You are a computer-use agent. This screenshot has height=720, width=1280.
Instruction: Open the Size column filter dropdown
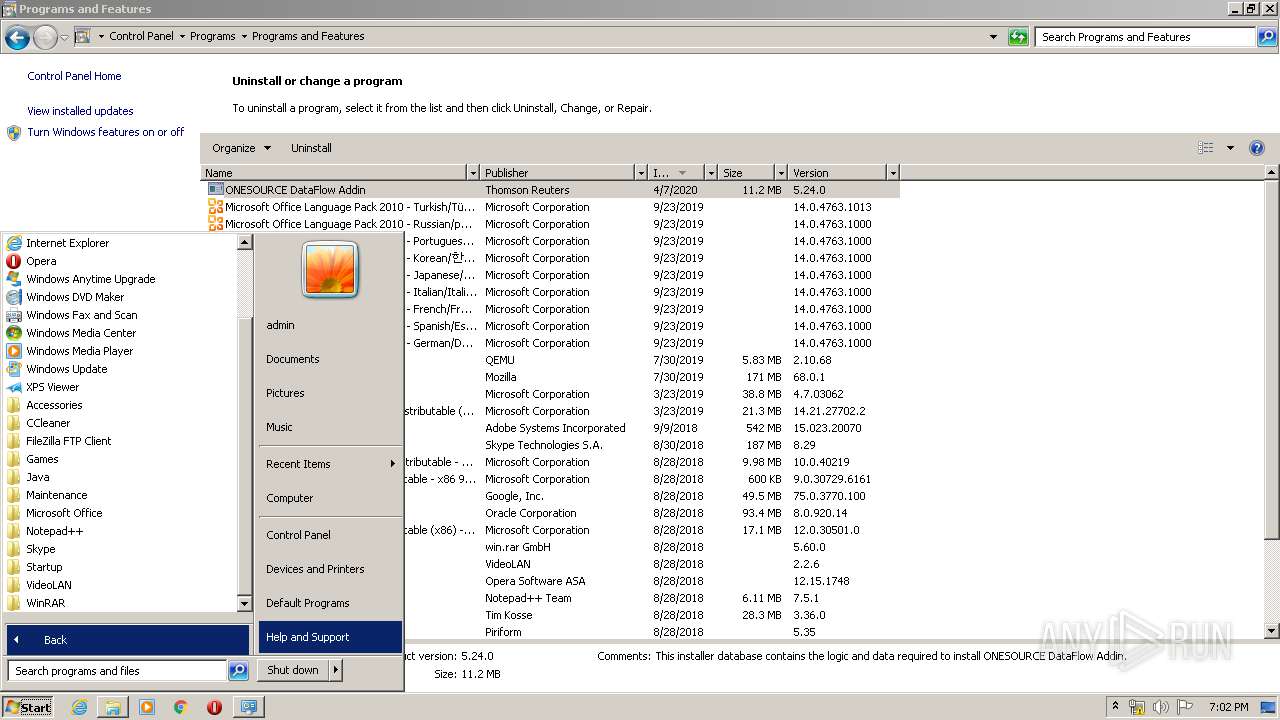pyautogui.click(x=779, y=173)
